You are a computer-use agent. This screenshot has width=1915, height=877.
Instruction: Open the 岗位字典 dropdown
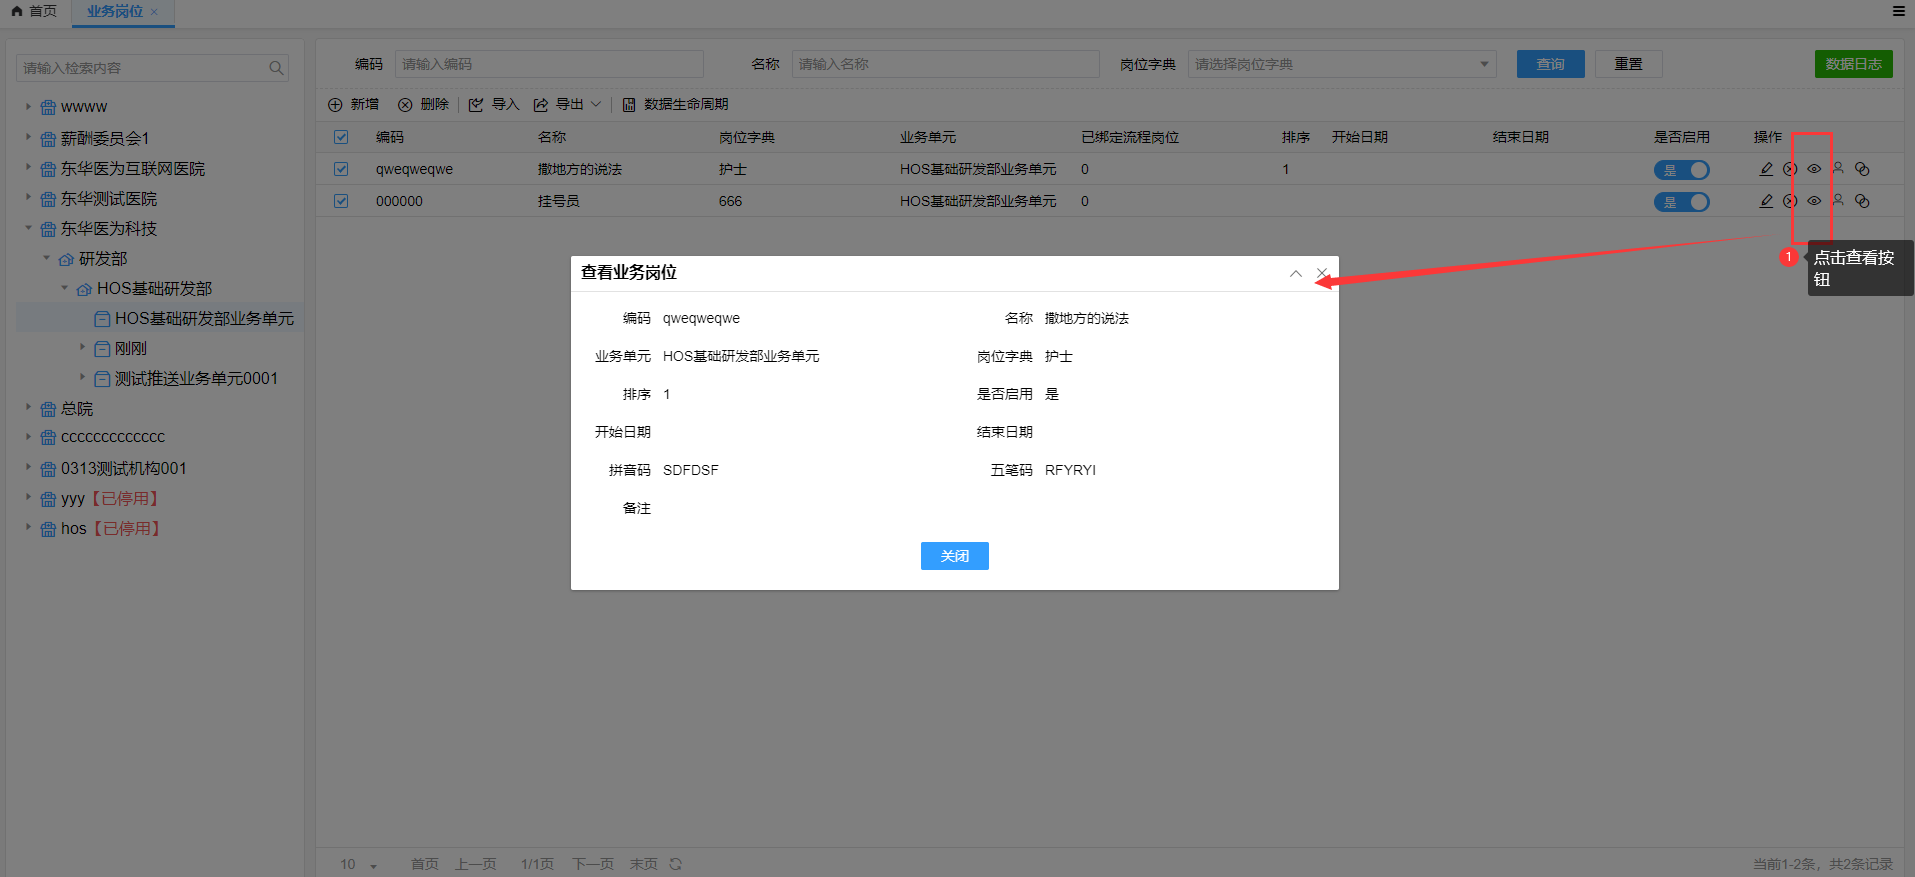point(1342,64)
